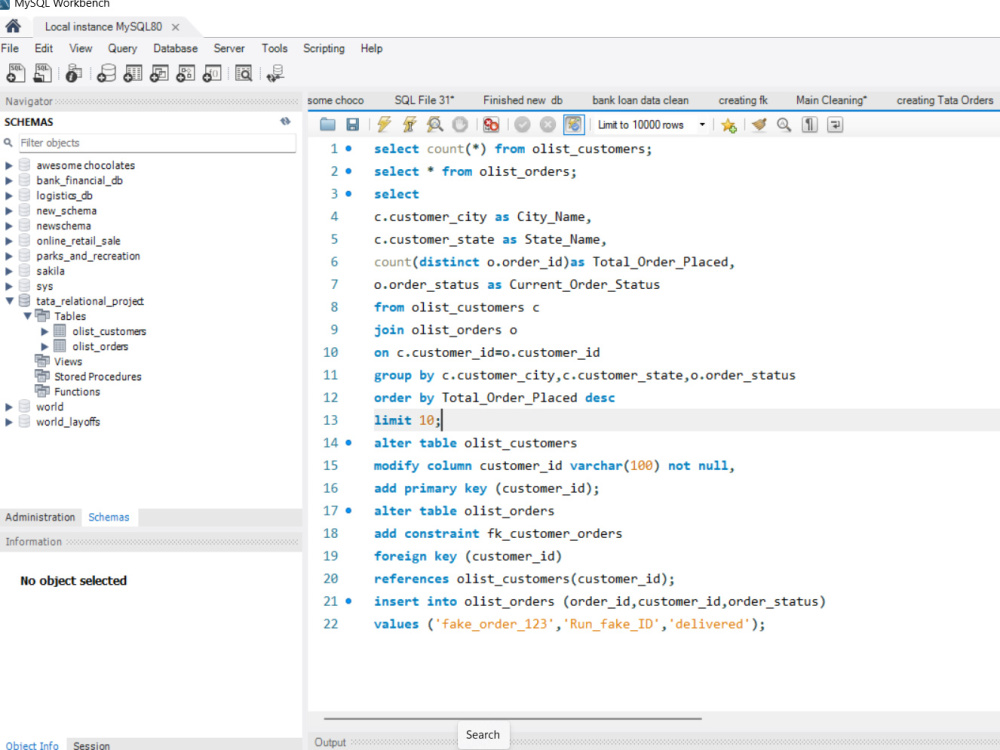Open search table data icon

(244, 73)
